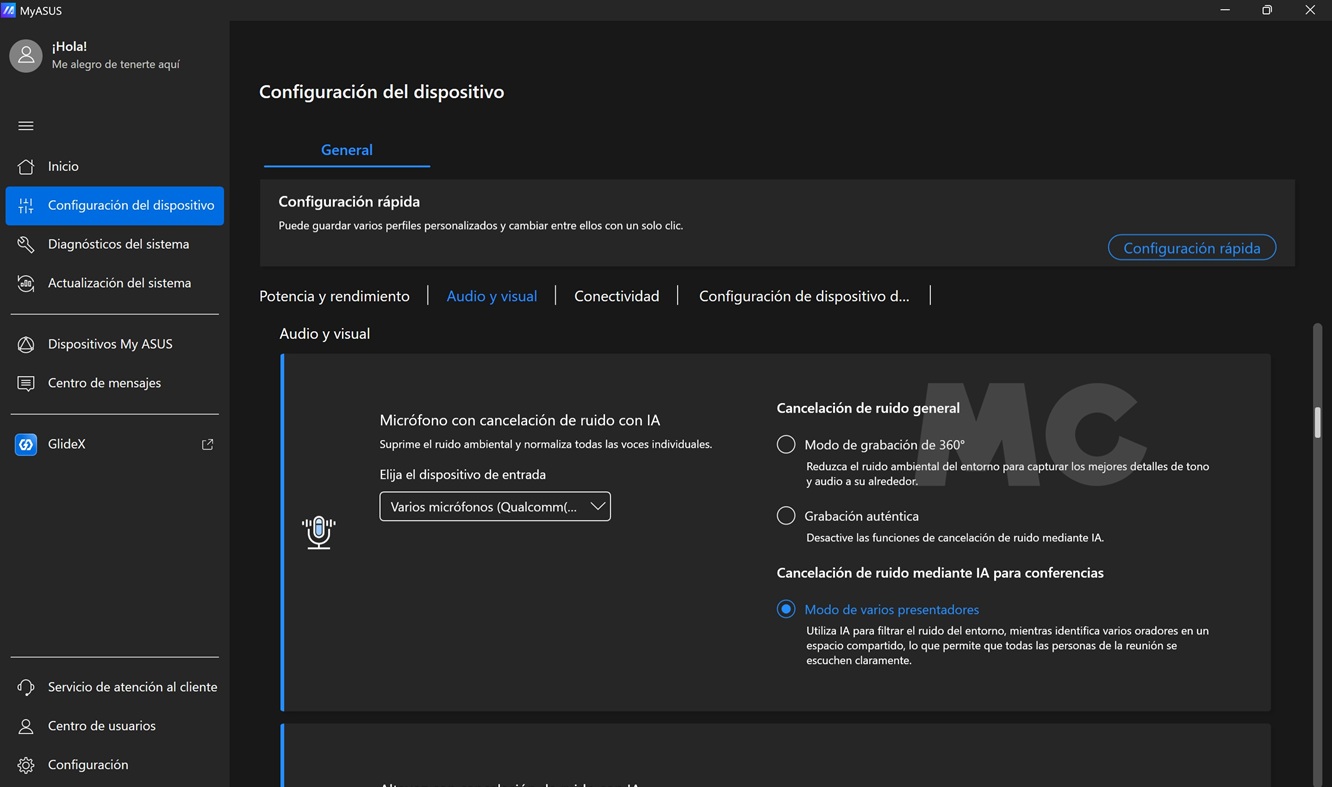Viewport: 1332px width, 787px height.
Task: Open Dispositivos My ASUS icon
Action: point(26,345)
